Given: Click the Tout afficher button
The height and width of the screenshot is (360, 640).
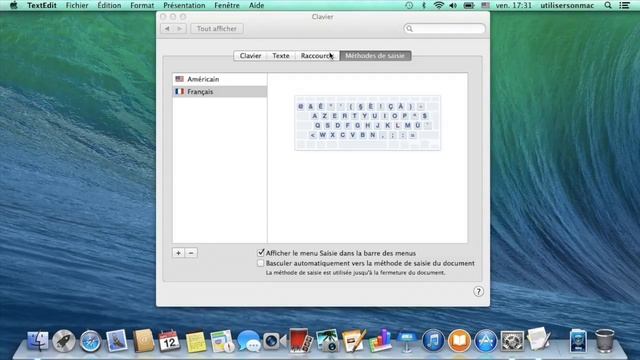Looking at the screenshot, I should click(217, 29).
